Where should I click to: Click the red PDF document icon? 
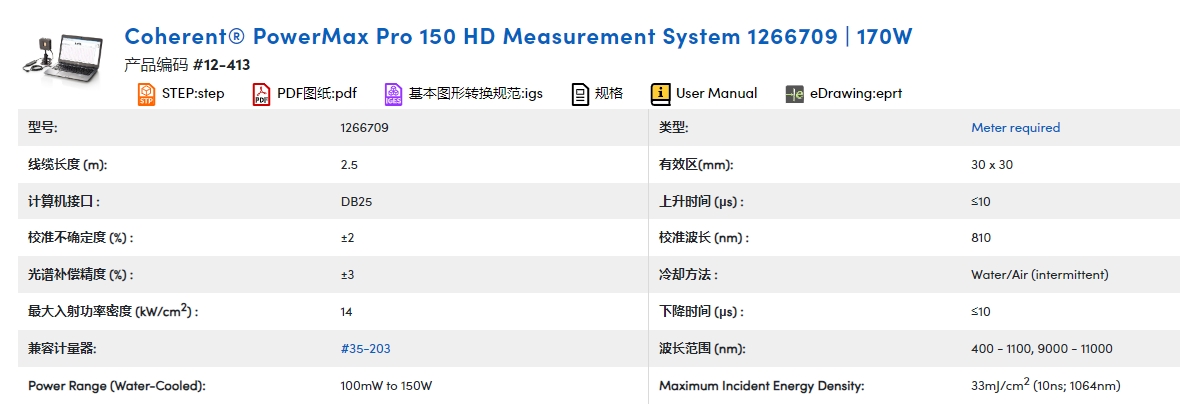point(261,94)
